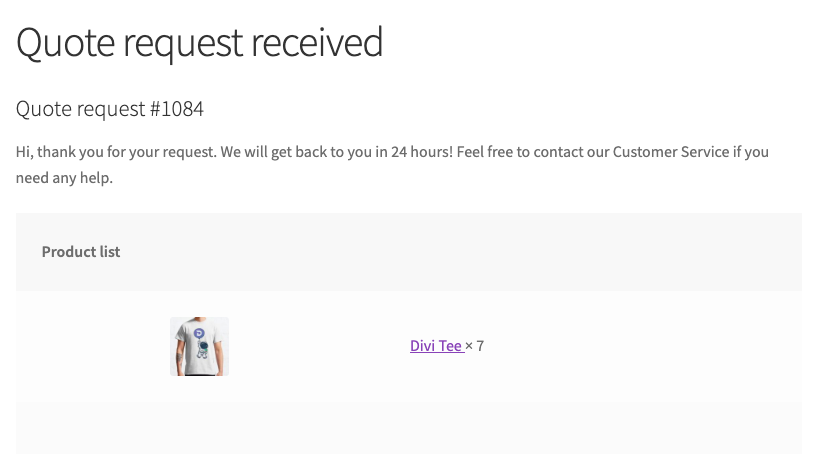This screenshot has height=465, width=814.
Task: Select the "Quote request #1084" subheading
Action: click(x=110, y=109)
